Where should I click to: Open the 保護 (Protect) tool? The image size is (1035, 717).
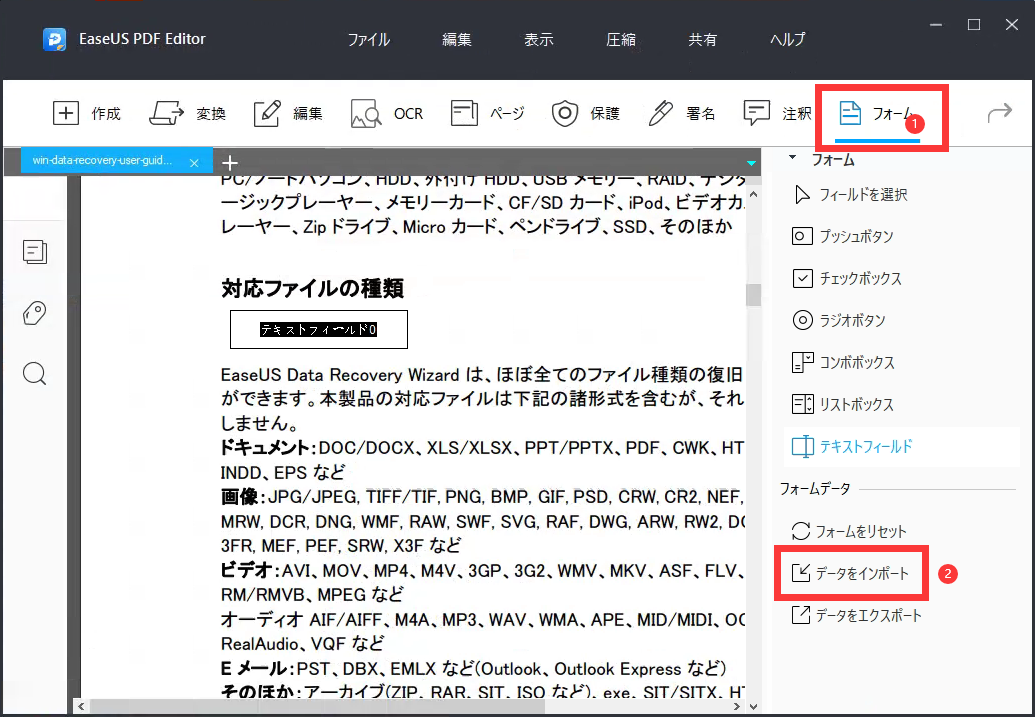tap(586, 113)
